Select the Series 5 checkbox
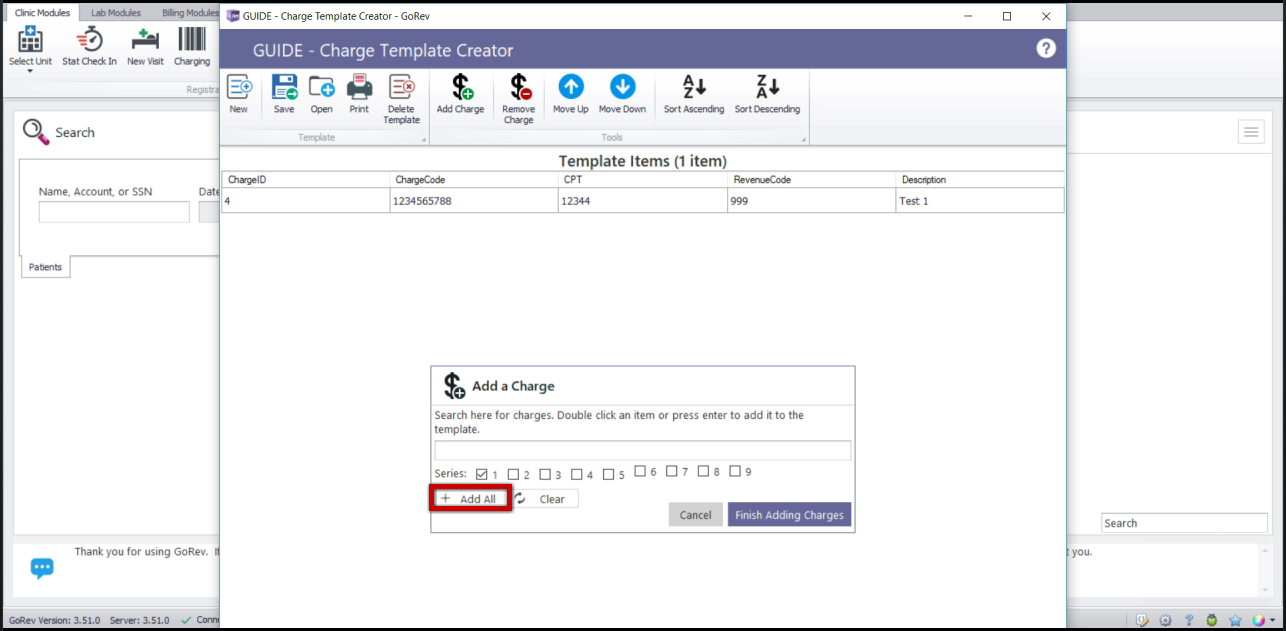 [x=608, y=474]
